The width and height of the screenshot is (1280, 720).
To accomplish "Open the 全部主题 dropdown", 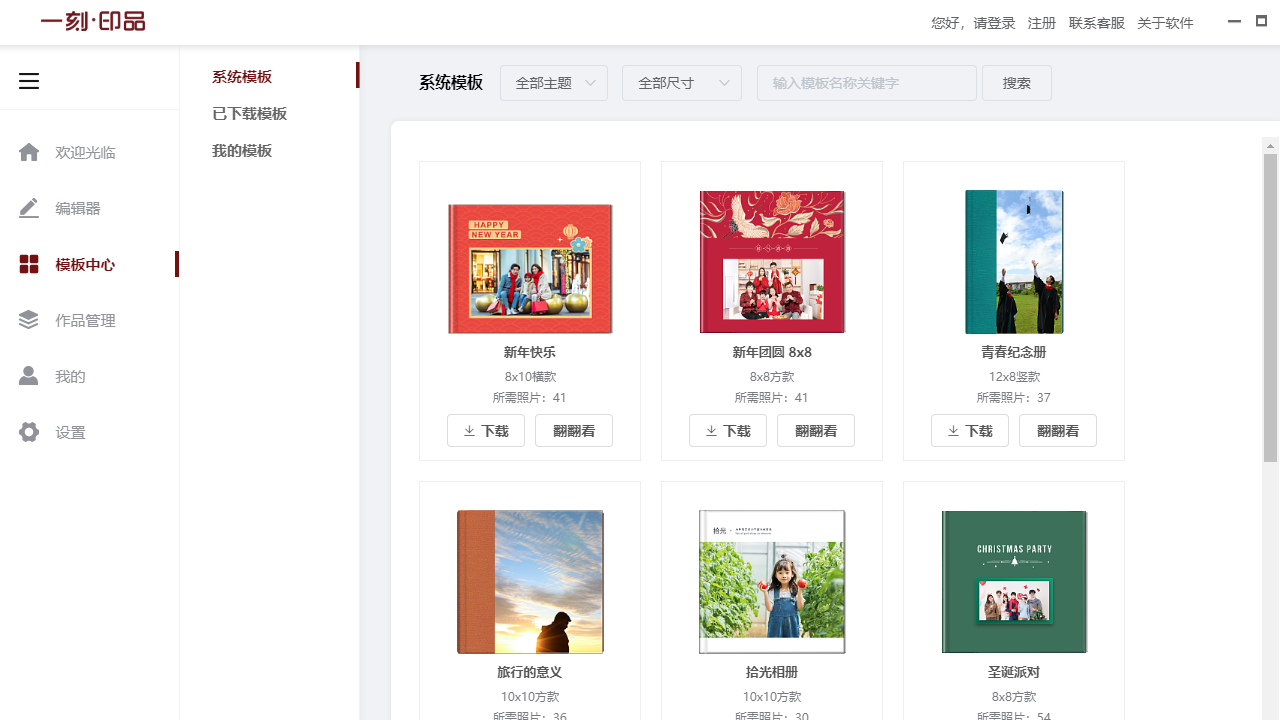I will 554,83.
